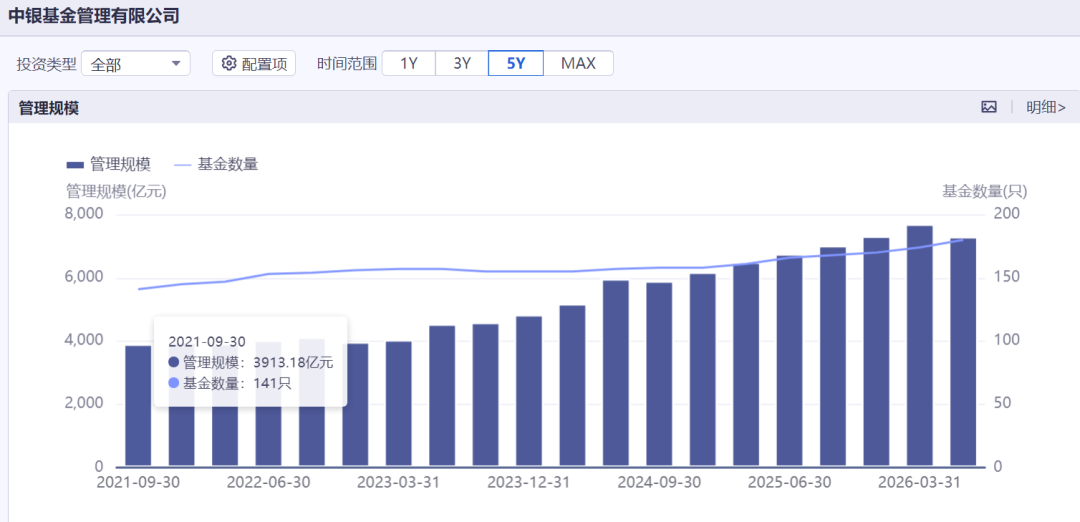Image resolution: width=1080 pixels, height=522 pixels.
Task: Click the last, rightmost bar in the chart
Action: (x=963, y=353)
